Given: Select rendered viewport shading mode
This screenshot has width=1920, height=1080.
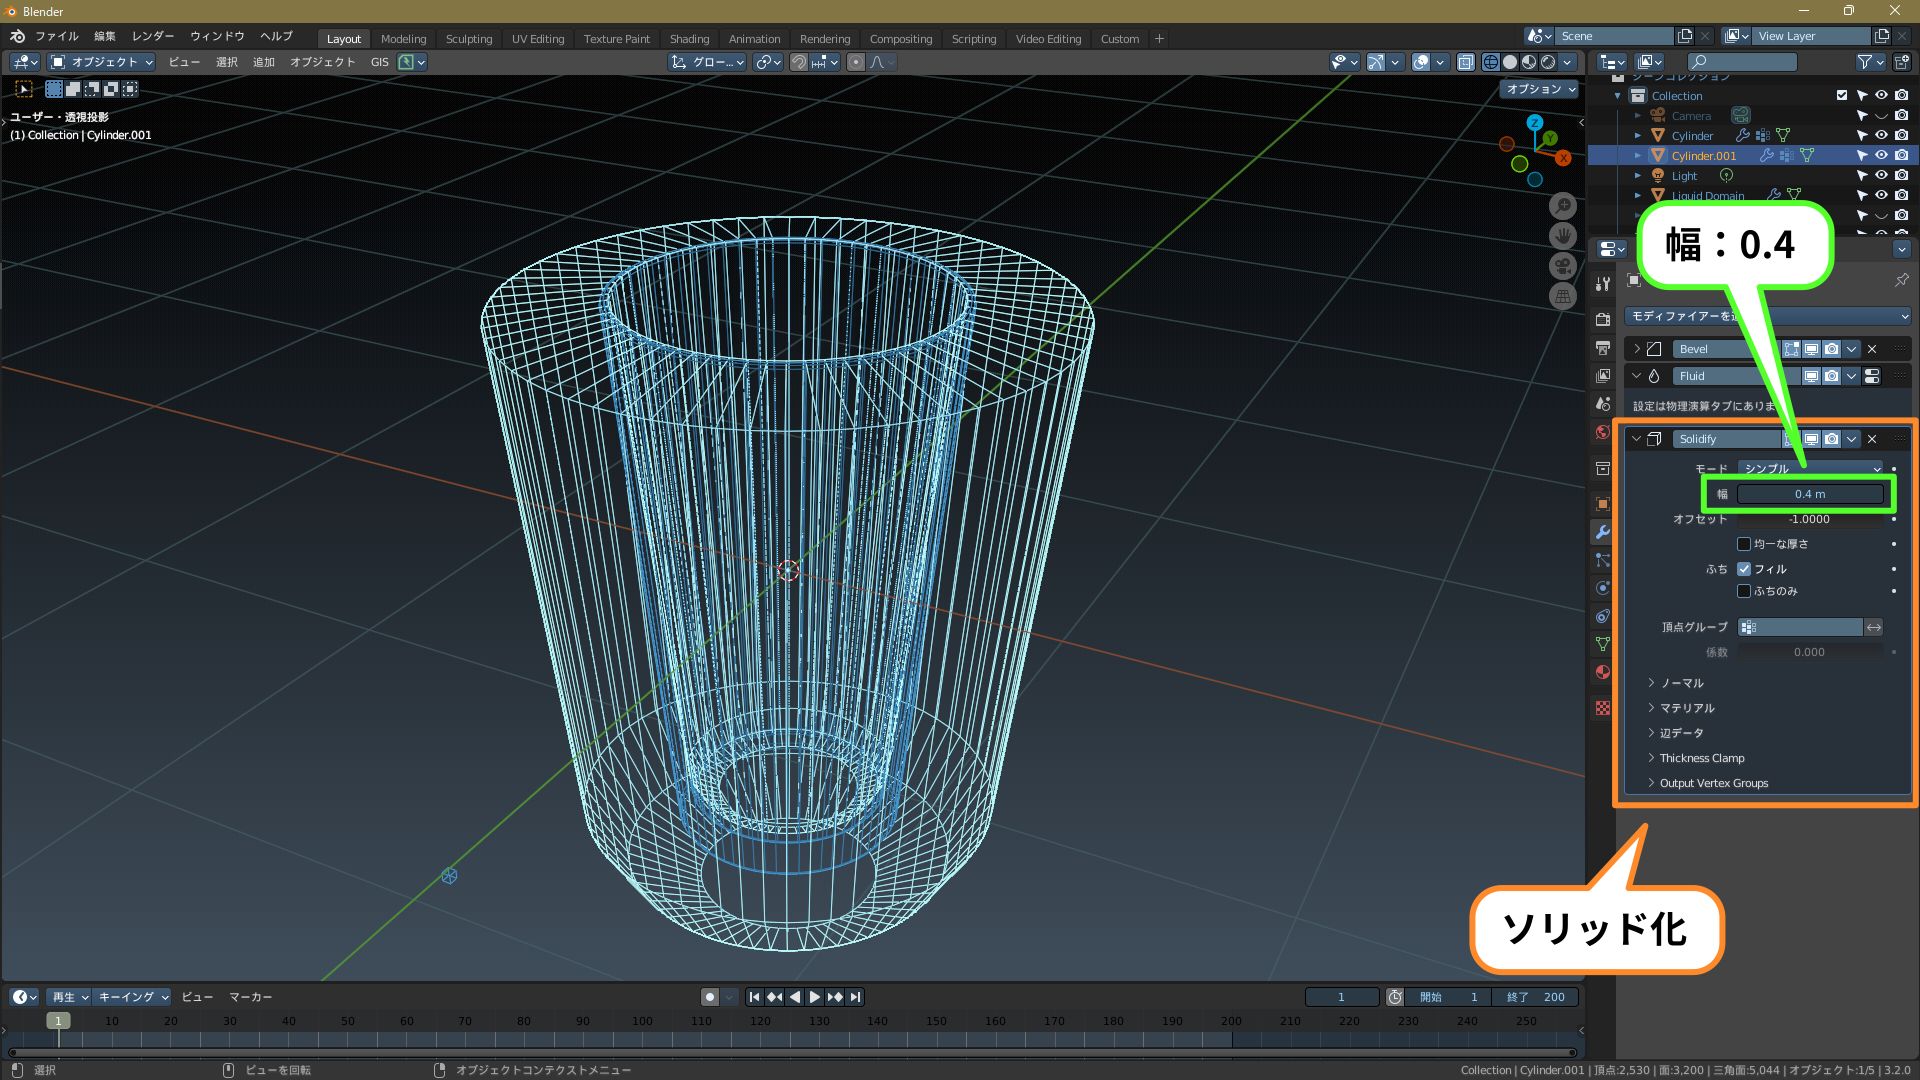Looking at the screenshot, I should [x=1548, y=62].
